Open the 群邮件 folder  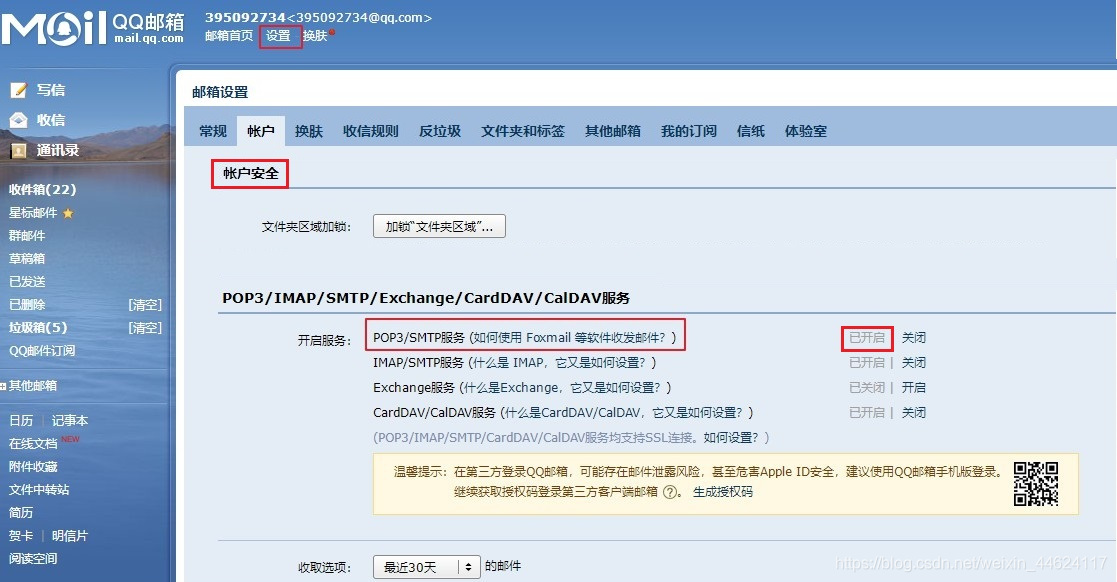27,236
